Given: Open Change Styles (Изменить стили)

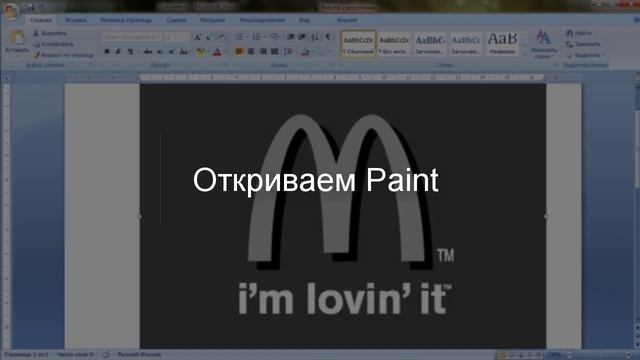Looking at the screenshot, I should (x=544, y=44).
